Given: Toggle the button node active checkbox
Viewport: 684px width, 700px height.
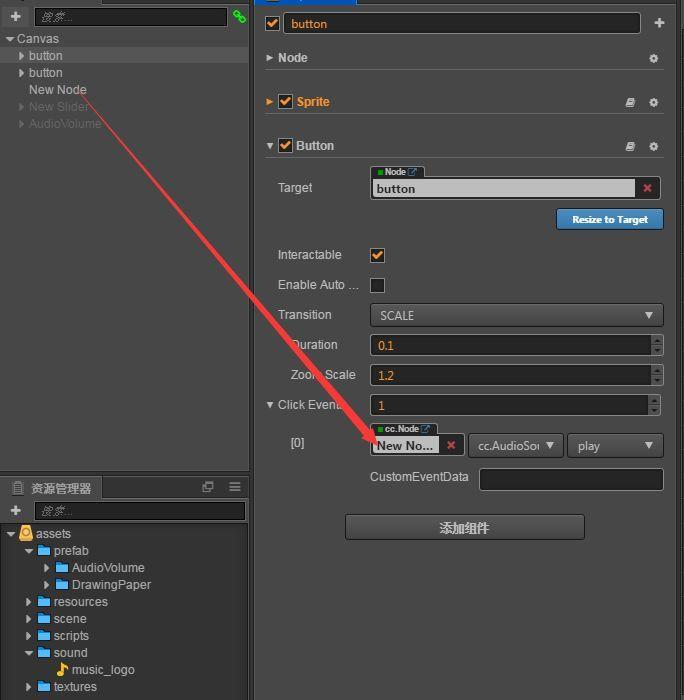Looking at the screenshot, I should pyautogui.click(x=272, y=23).
